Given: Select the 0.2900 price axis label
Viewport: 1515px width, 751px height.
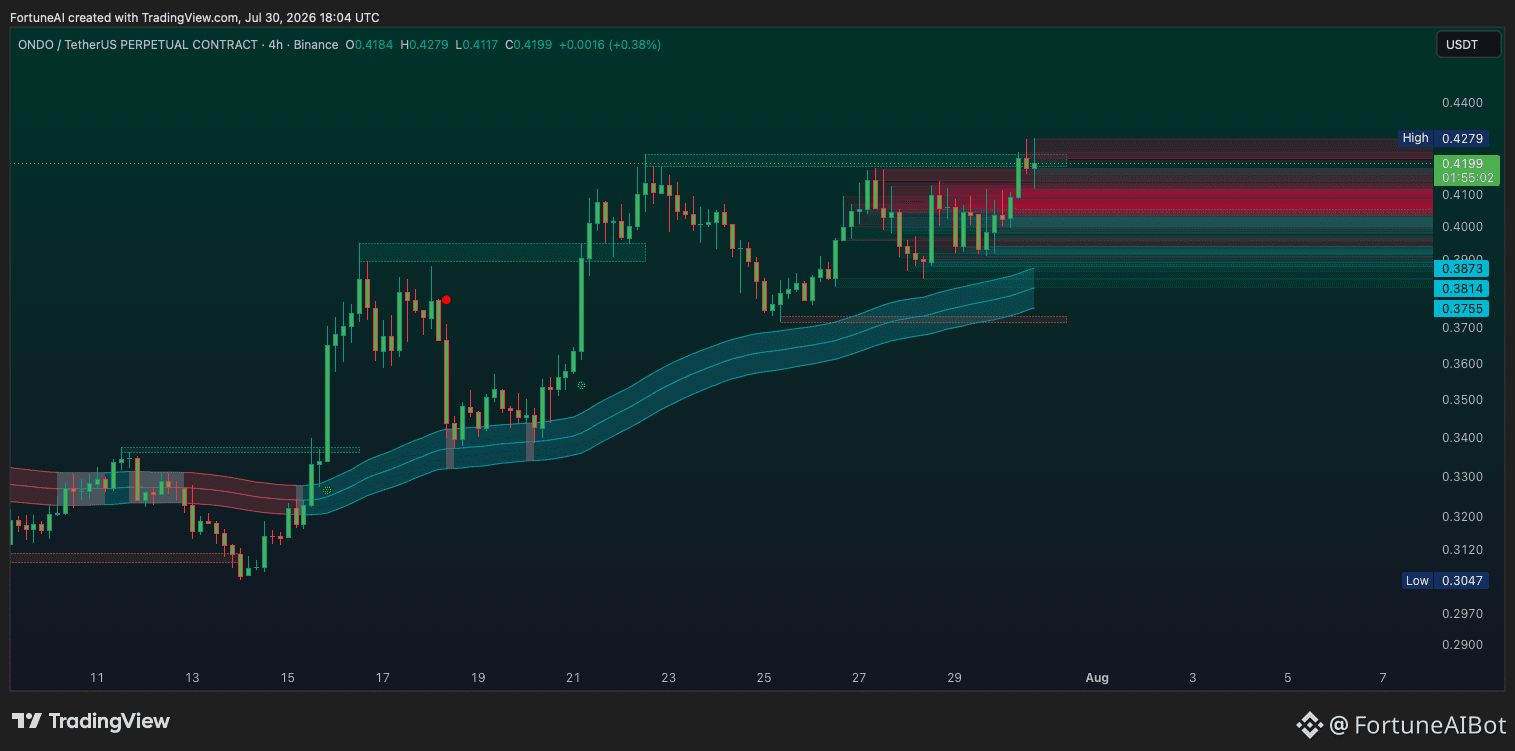Looking at the screenshot, I should point(1462,644).
